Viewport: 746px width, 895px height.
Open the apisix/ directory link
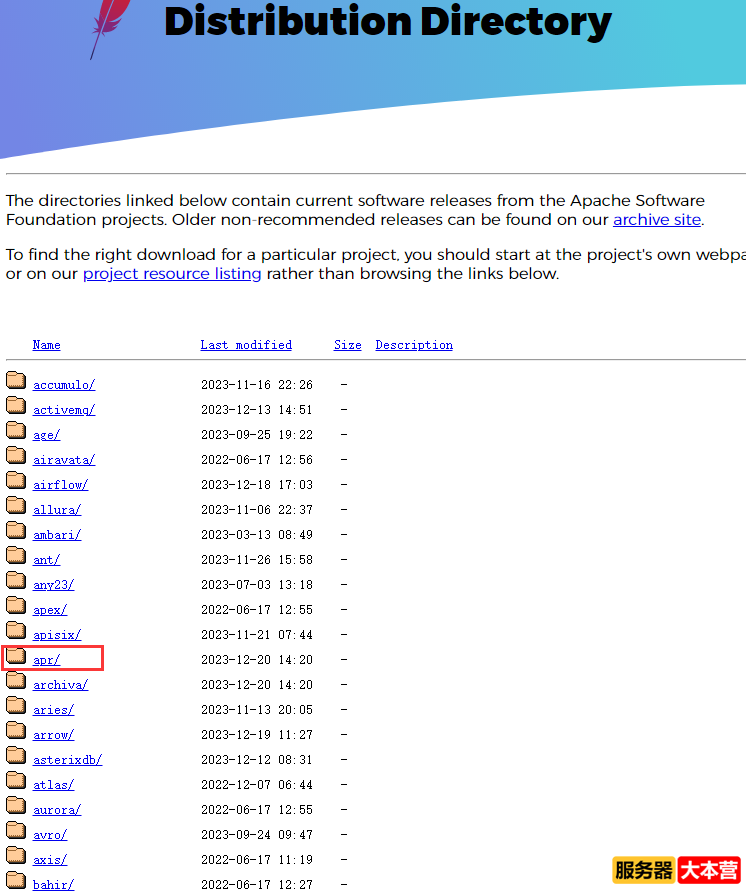(x=57, y=635)
